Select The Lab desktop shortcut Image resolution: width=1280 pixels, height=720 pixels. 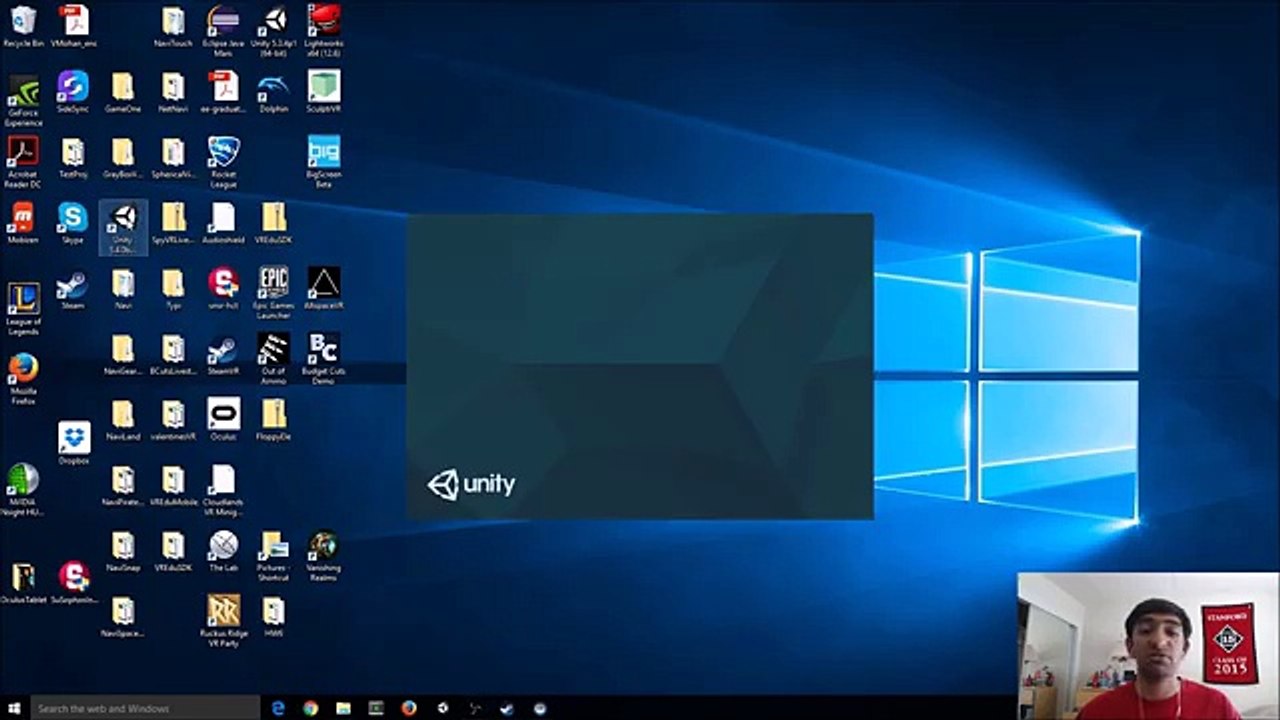click(x=223, y=551)
